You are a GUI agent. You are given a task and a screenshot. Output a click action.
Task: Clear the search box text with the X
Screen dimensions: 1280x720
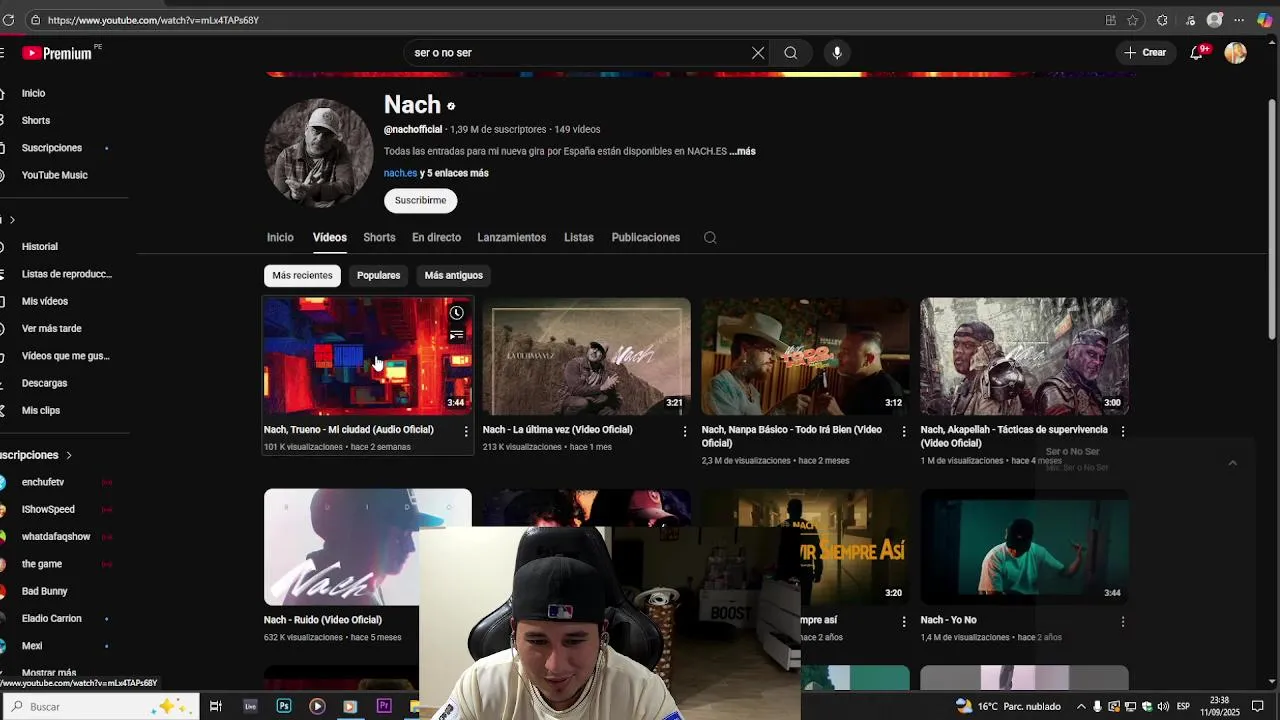point(758,53)
